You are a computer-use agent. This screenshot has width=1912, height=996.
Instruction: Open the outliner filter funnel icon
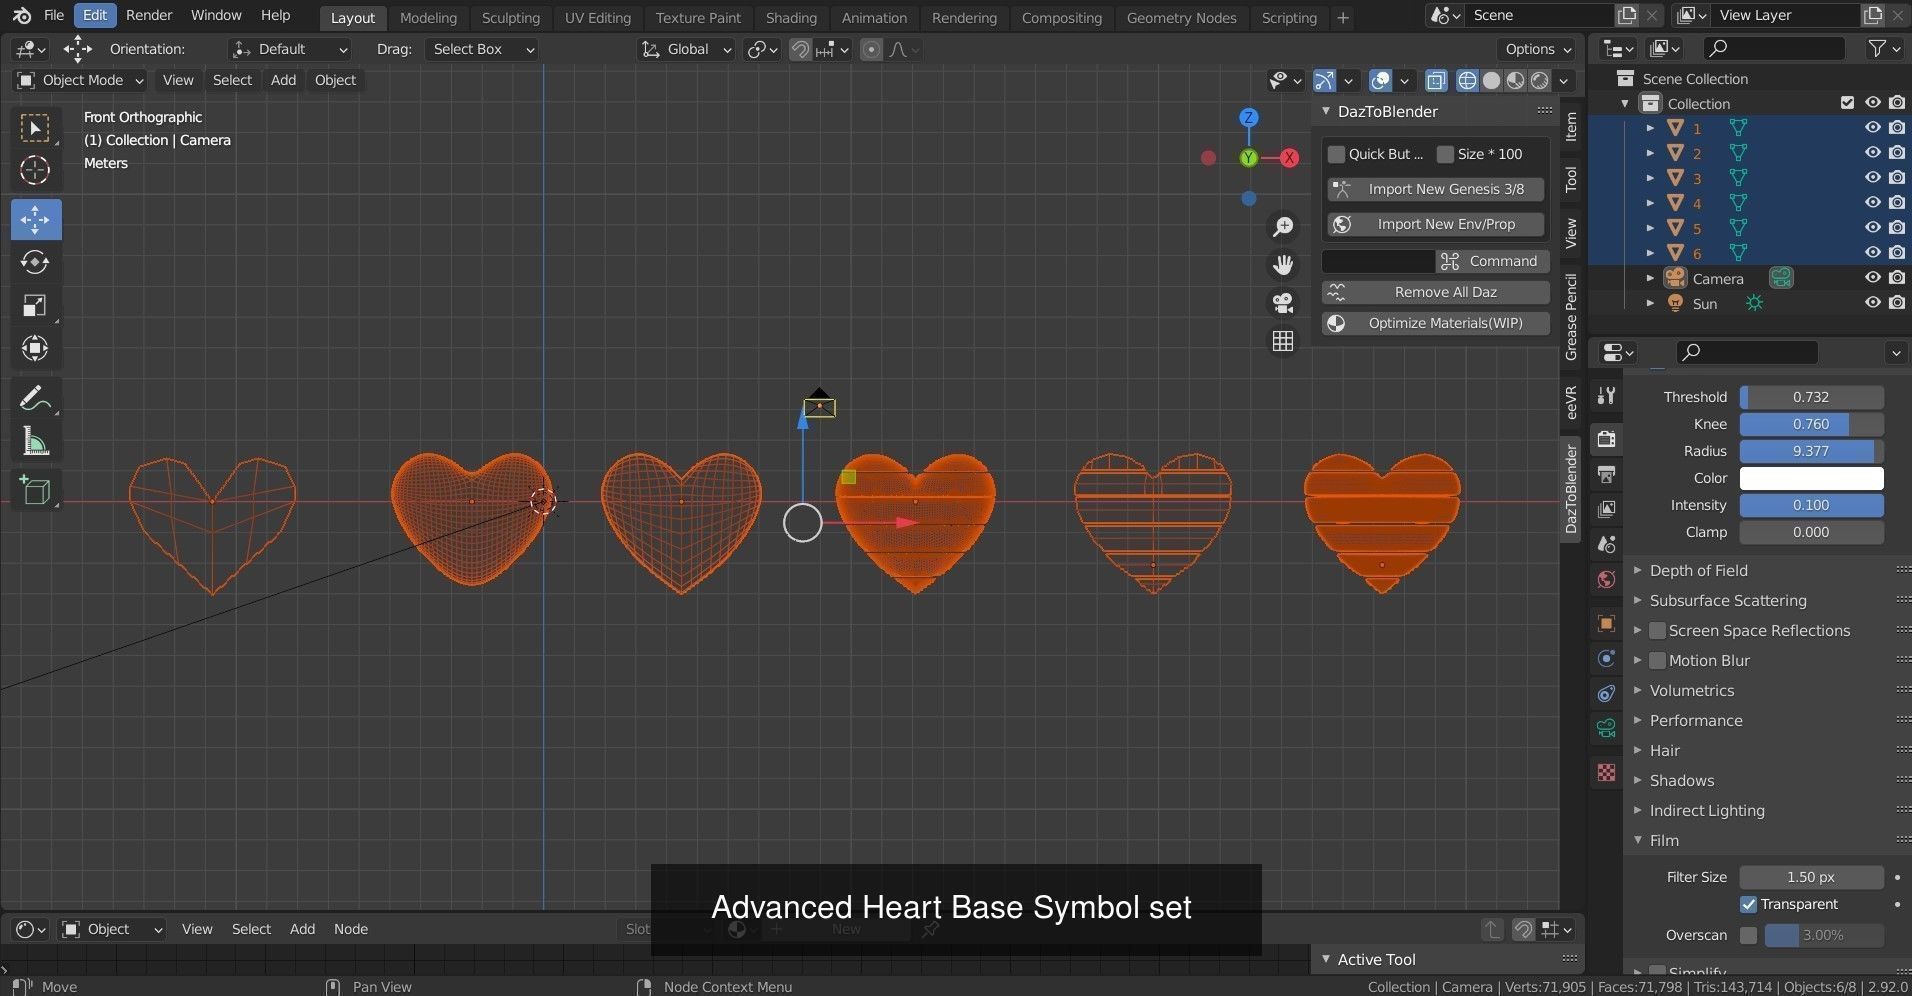1877,48
